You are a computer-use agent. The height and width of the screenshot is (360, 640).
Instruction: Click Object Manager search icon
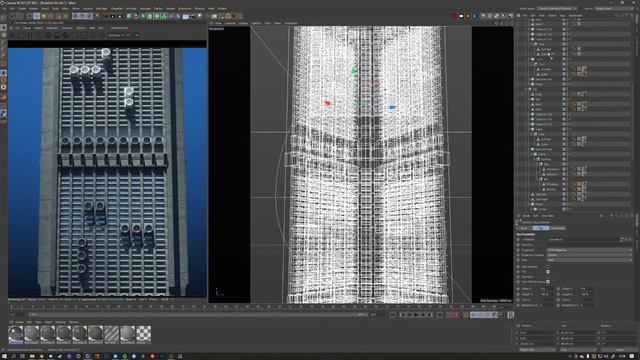[617, 16]
